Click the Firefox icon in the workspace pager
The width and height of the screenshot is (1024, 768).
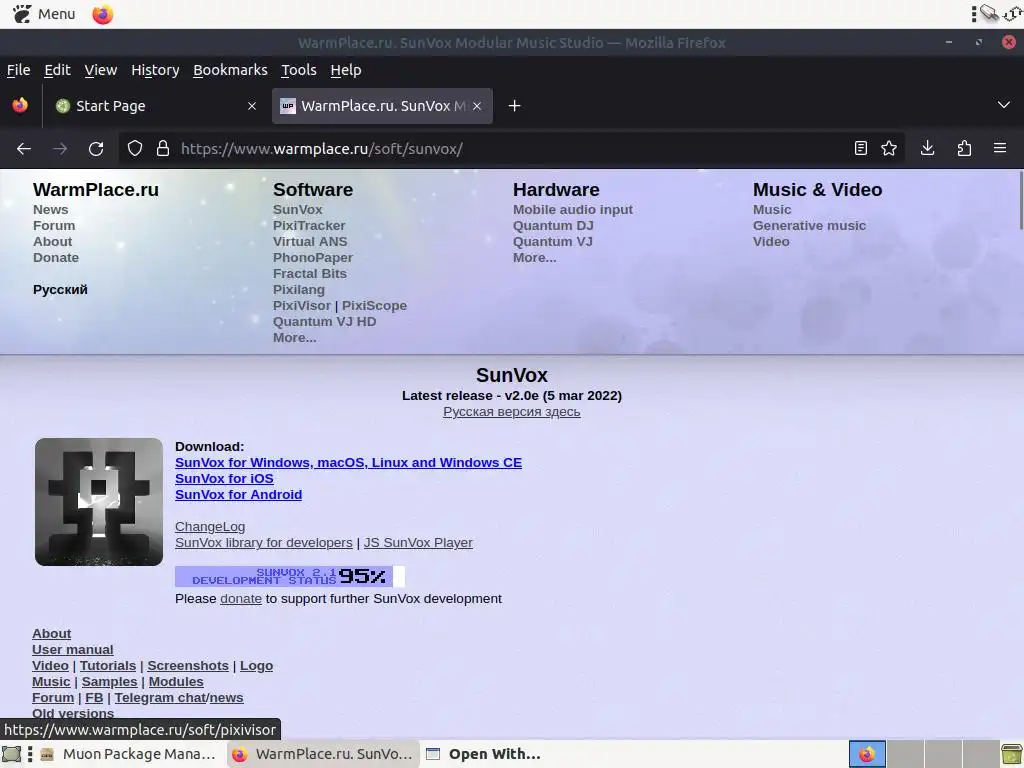(x=867, y=754)
